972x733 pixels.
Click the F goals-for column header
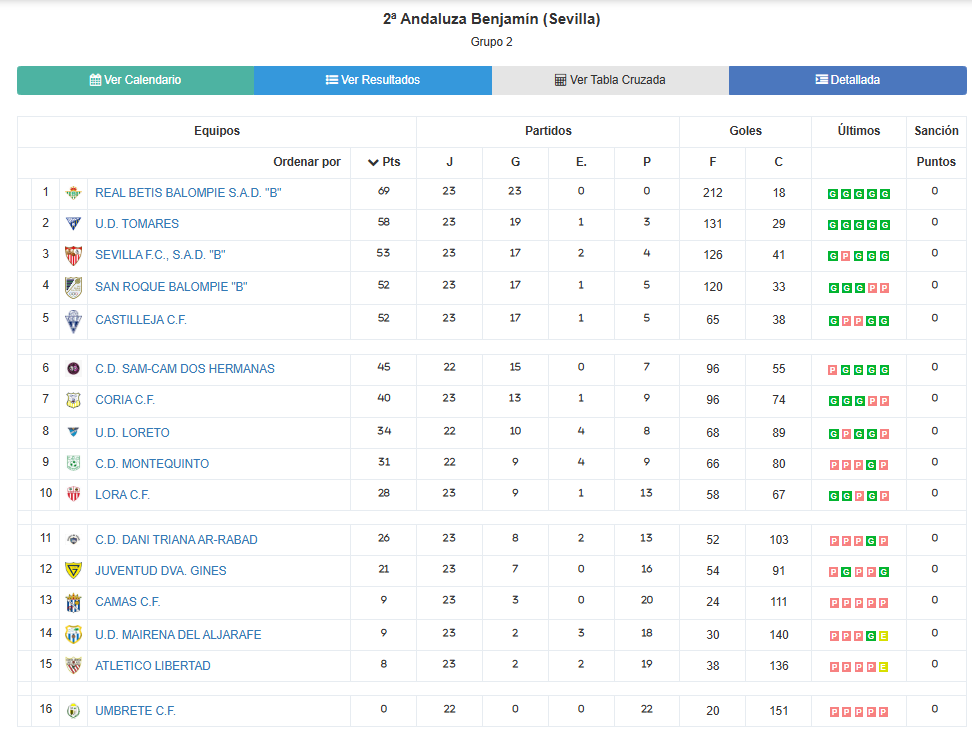pos(713,162)
